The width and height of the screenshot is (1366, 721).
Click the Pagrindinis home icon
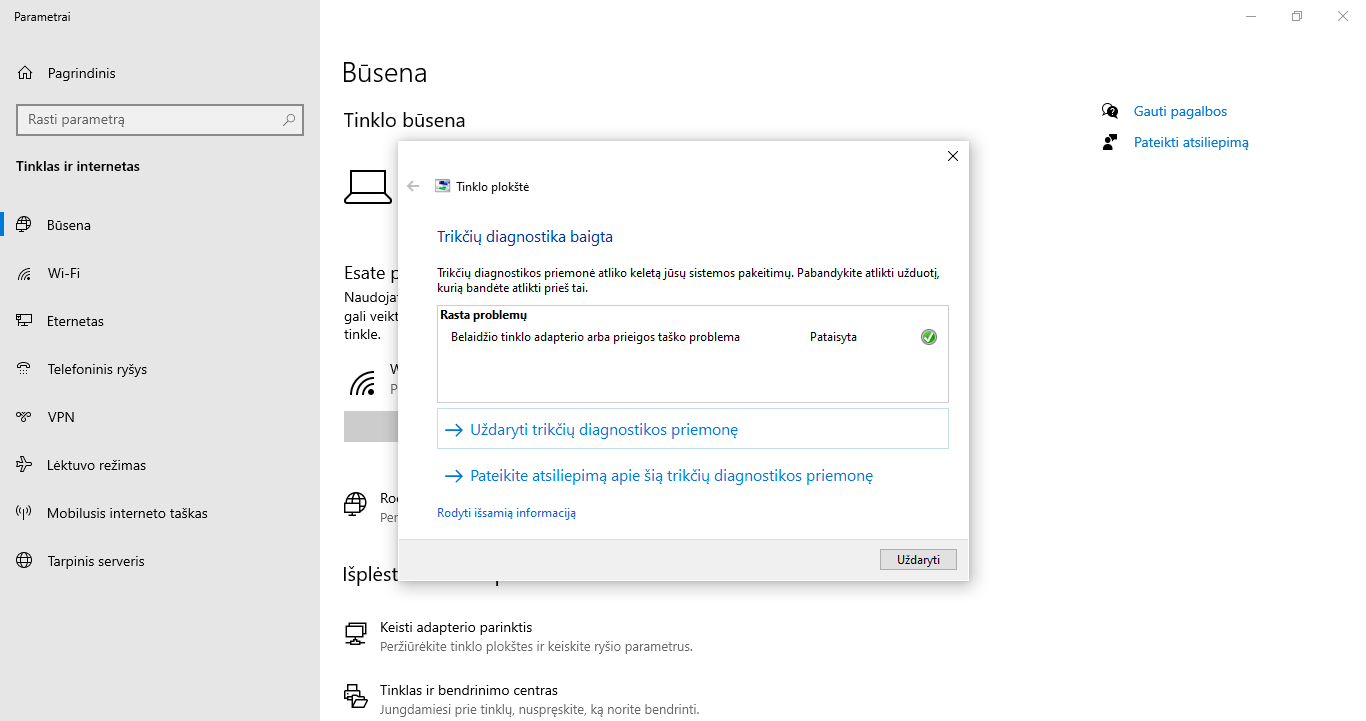(25, 73)
